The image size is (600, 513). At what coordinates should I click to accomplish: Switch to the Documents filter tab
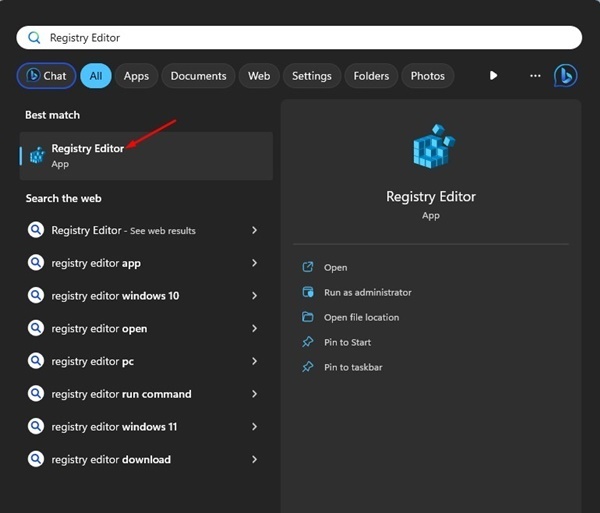point(198,75)
